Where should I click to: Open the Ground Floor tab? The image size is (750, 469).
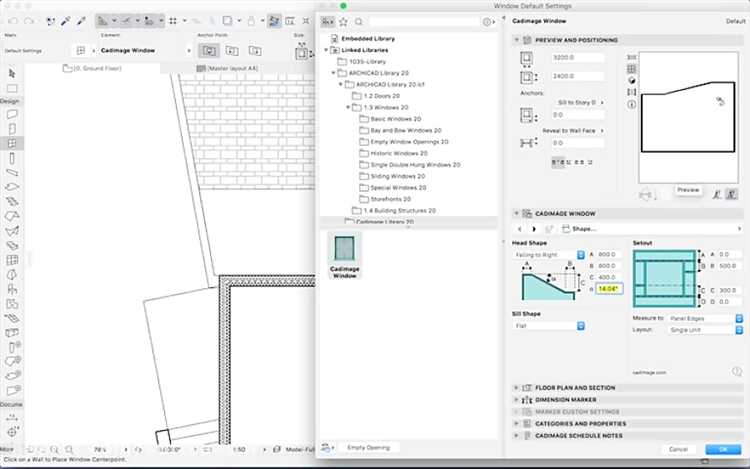[92, 68]
